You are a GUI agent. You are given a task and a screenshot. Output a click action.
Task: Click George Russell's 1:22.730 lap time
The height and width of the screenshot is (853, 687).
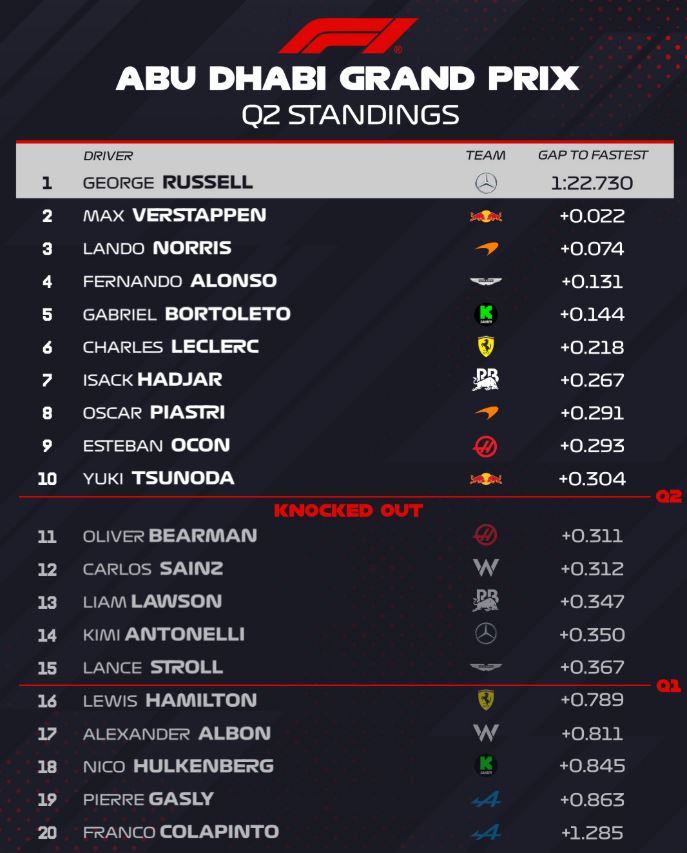click(592, 183)
